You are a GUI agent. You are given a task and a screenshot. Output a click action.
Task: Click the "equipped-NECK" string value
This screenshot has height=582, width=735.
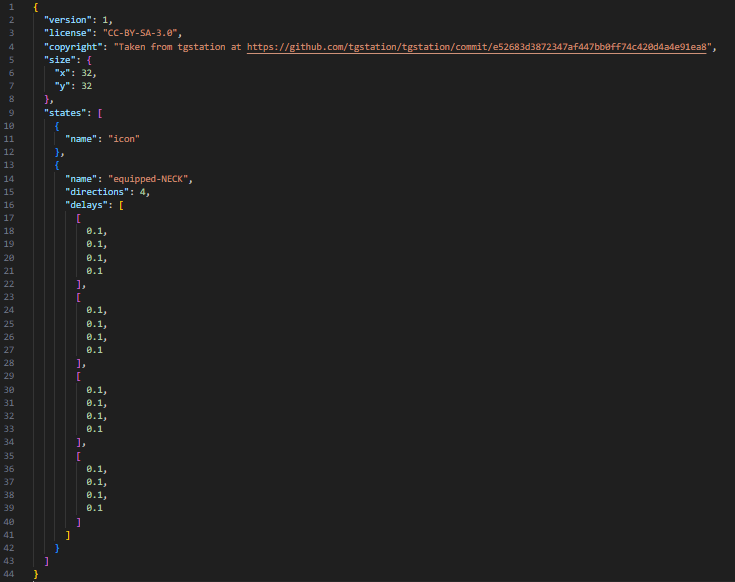148,179
